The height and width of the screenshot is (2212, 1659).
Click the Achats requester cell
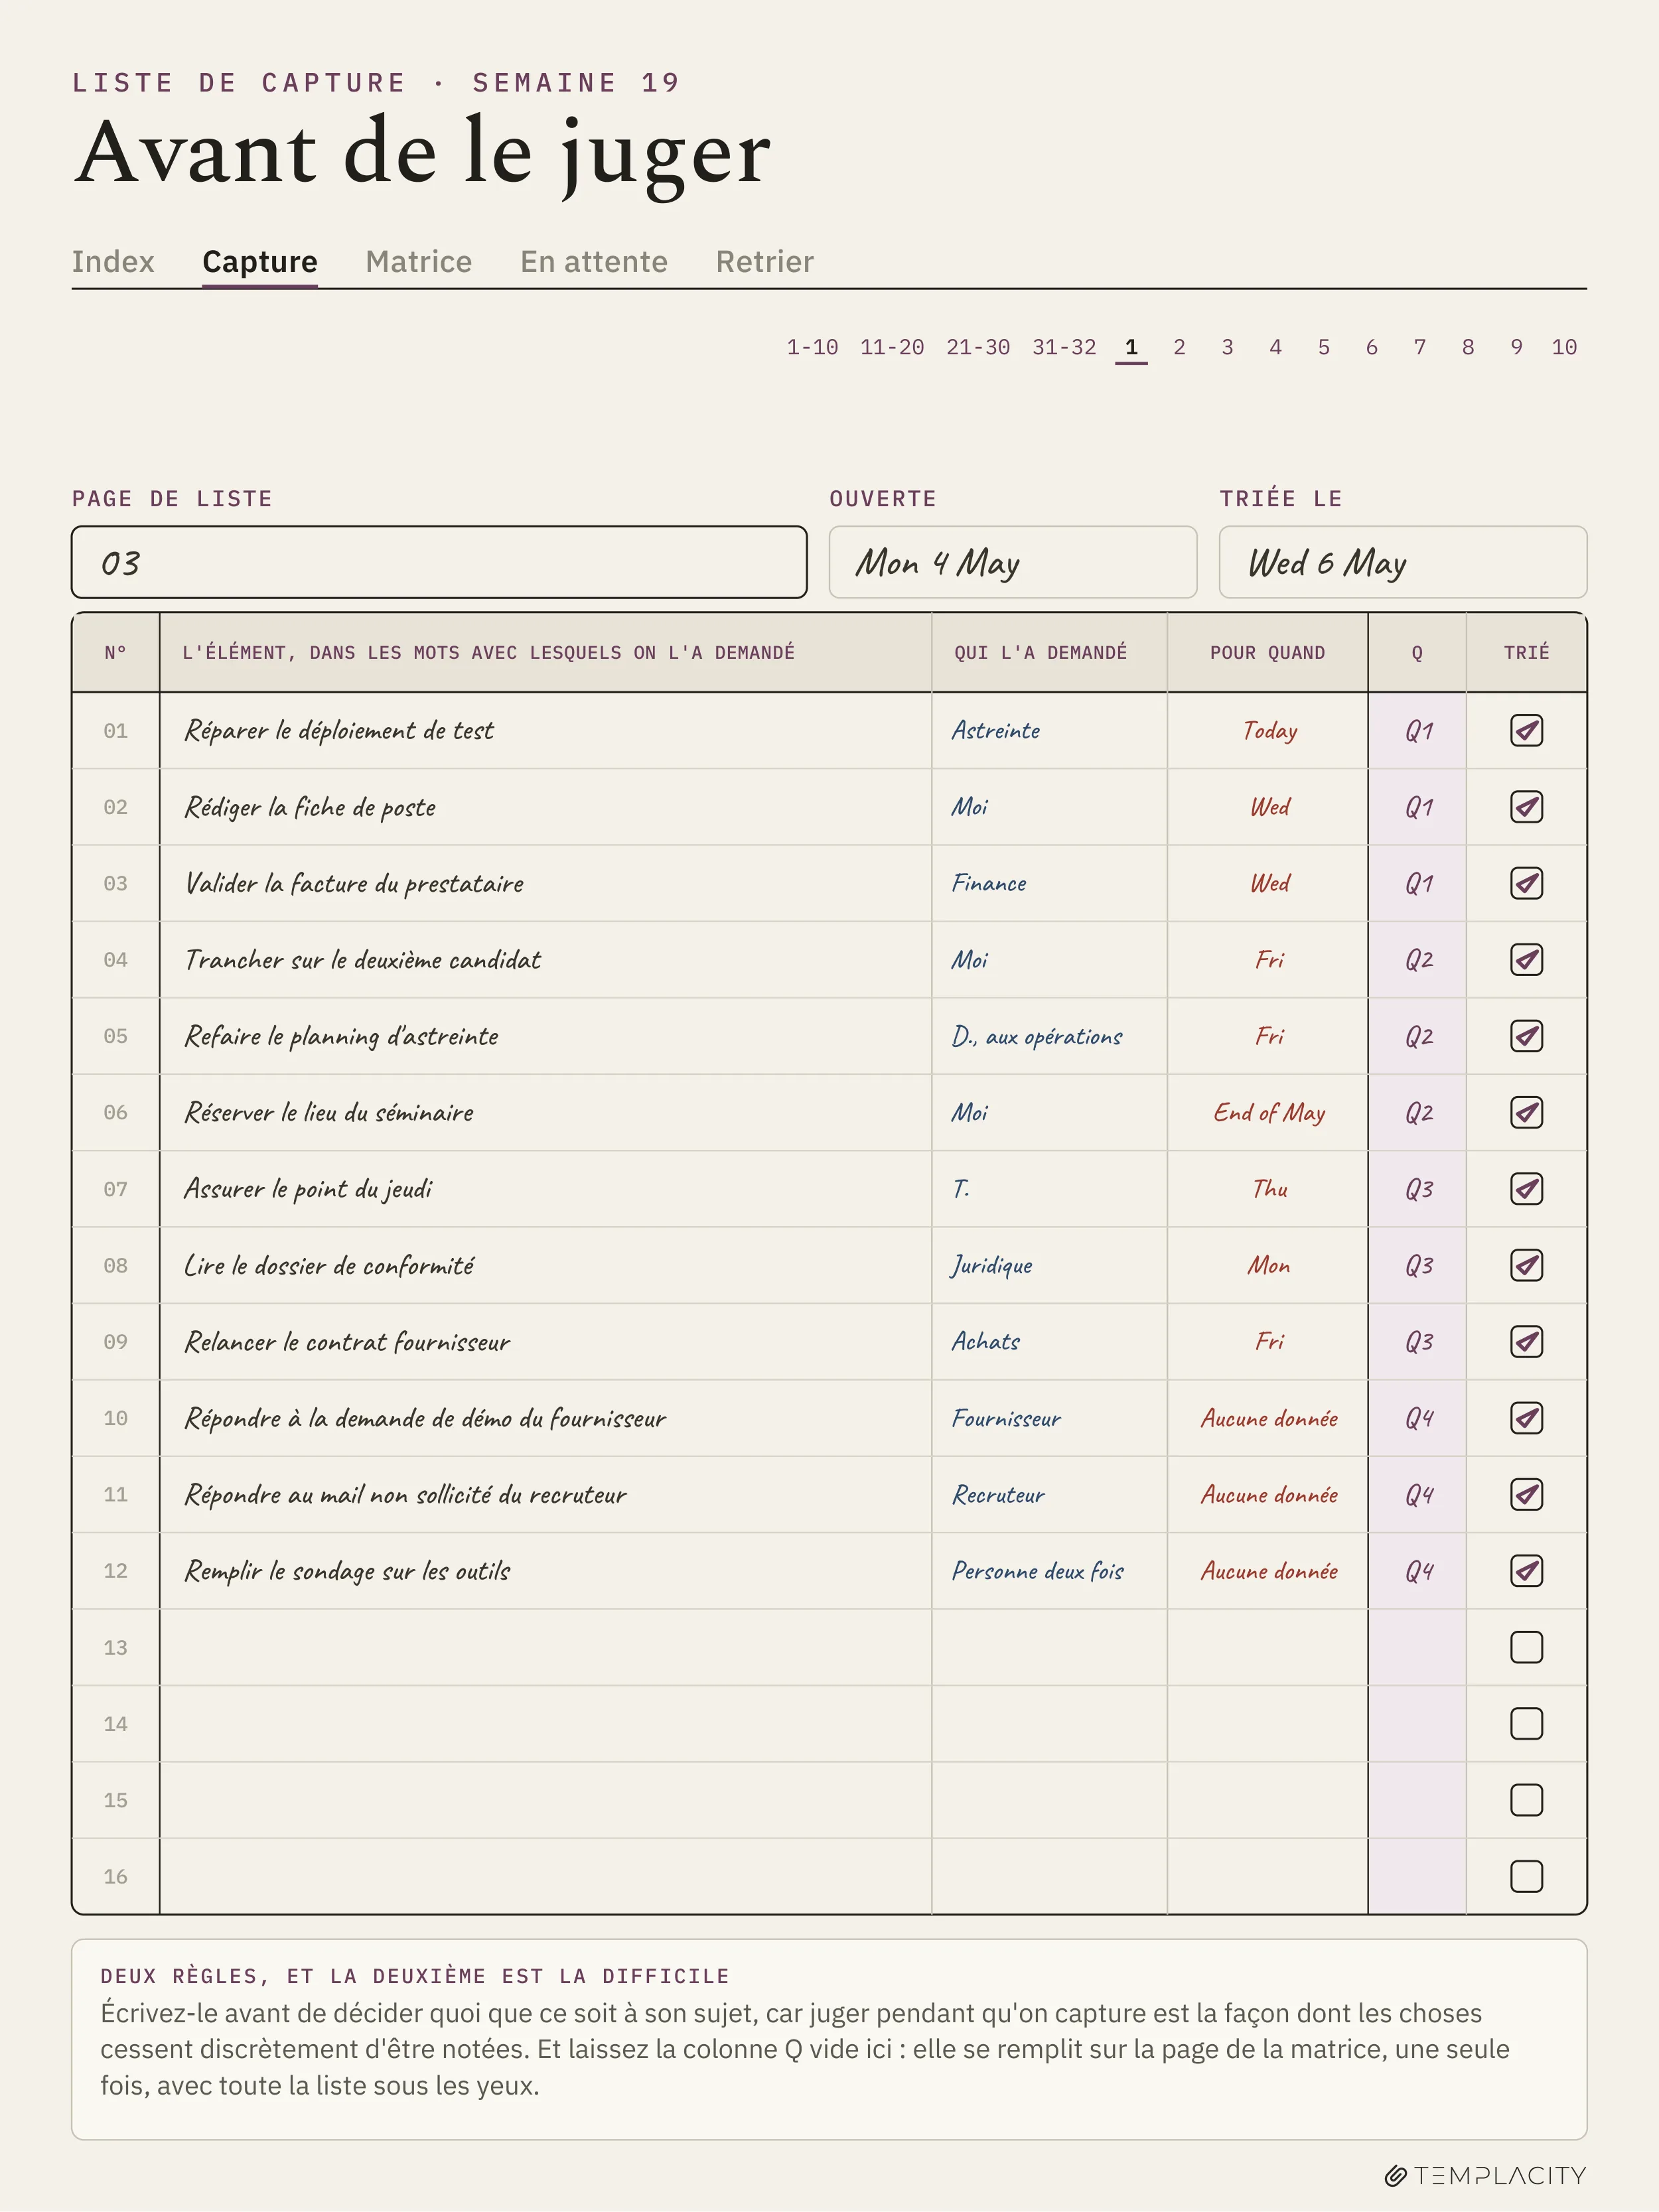1049,1342
